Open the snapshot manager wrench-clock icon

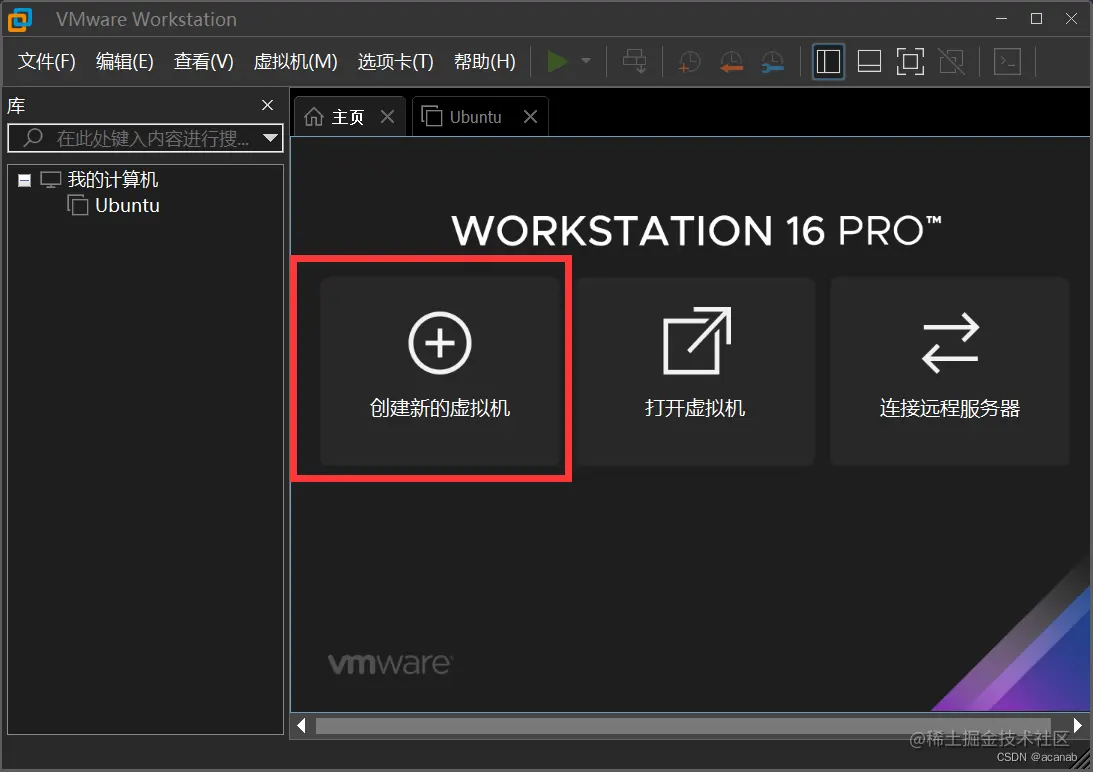[x=772, y=61]
